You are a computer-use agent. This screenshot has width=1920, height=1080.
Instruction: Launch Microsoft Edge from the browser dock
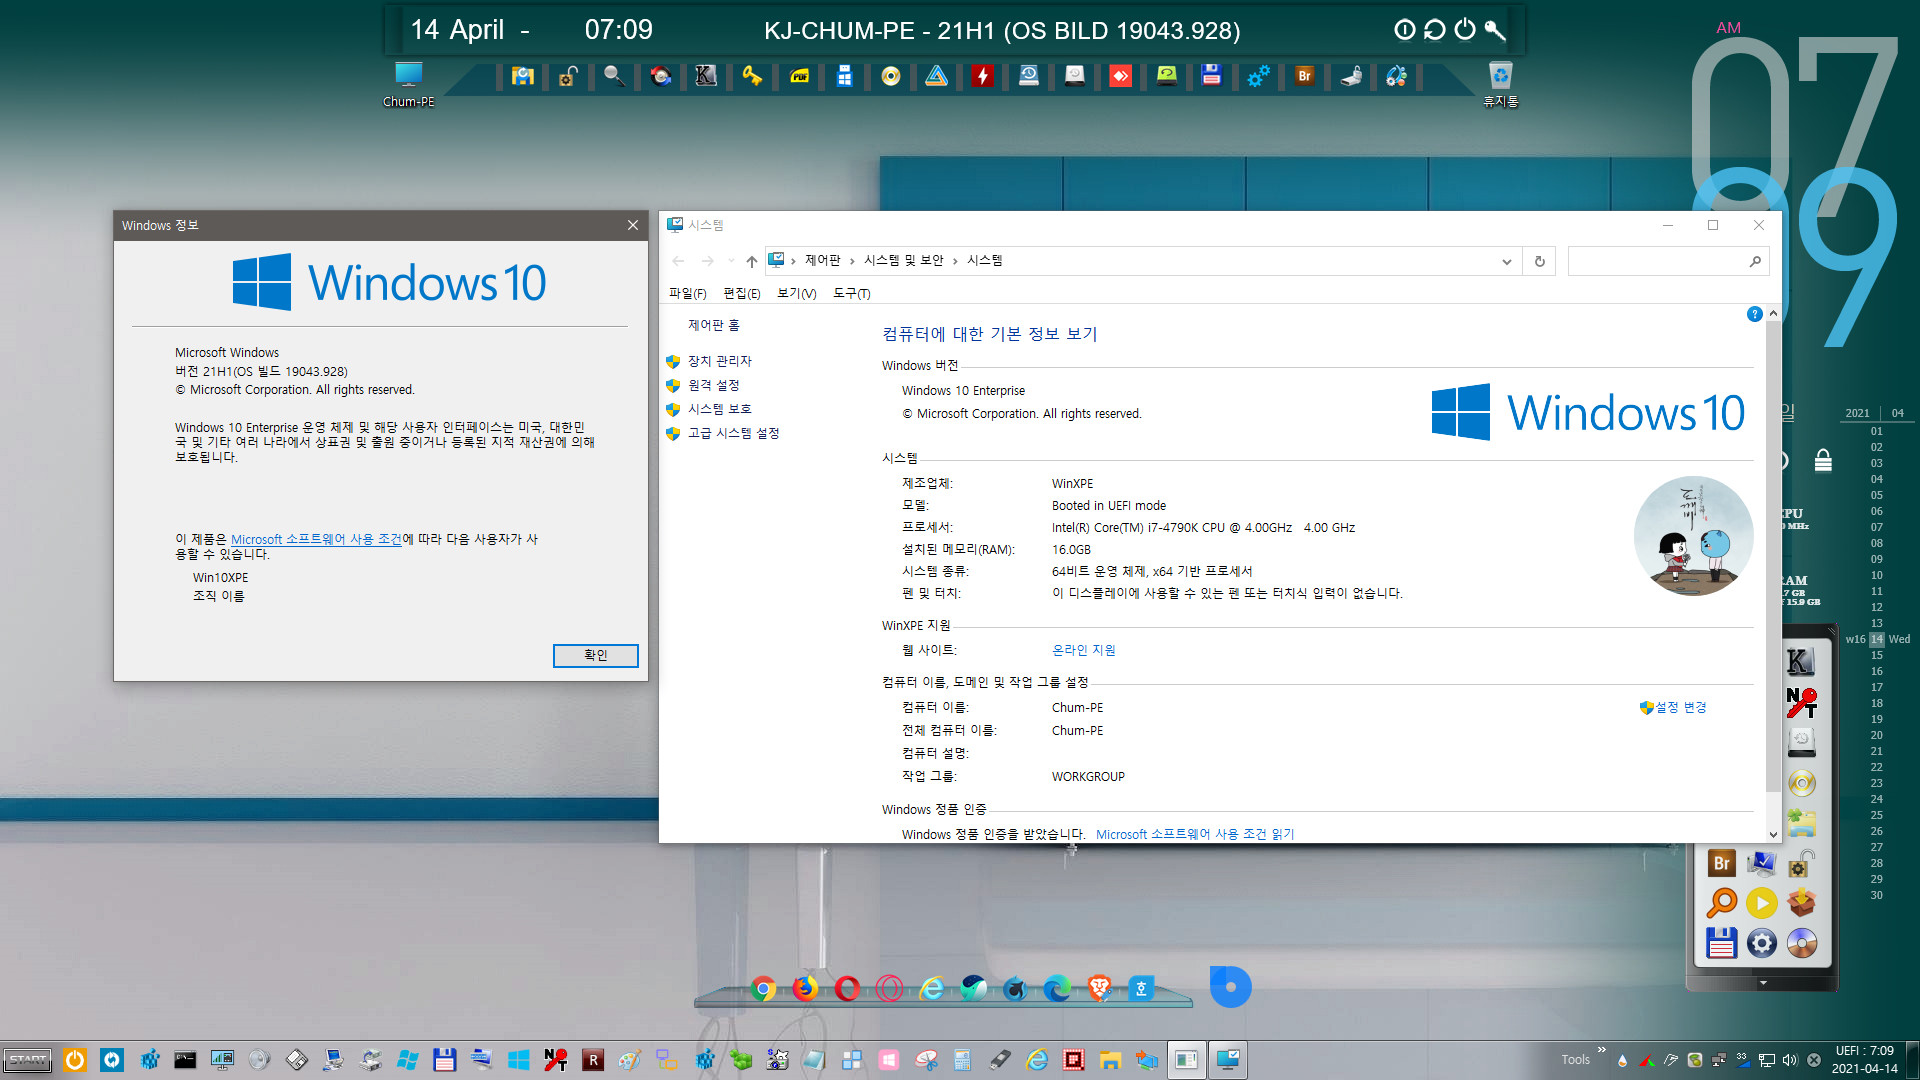pyautogui.click(x=1057, y=989)
